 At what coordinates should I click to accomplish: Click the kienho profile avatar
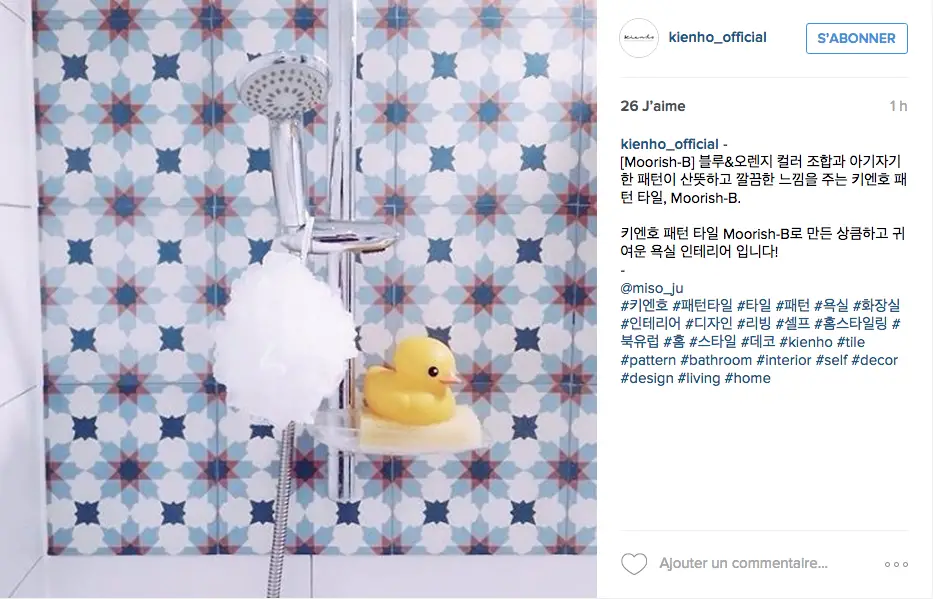(639, 37)
